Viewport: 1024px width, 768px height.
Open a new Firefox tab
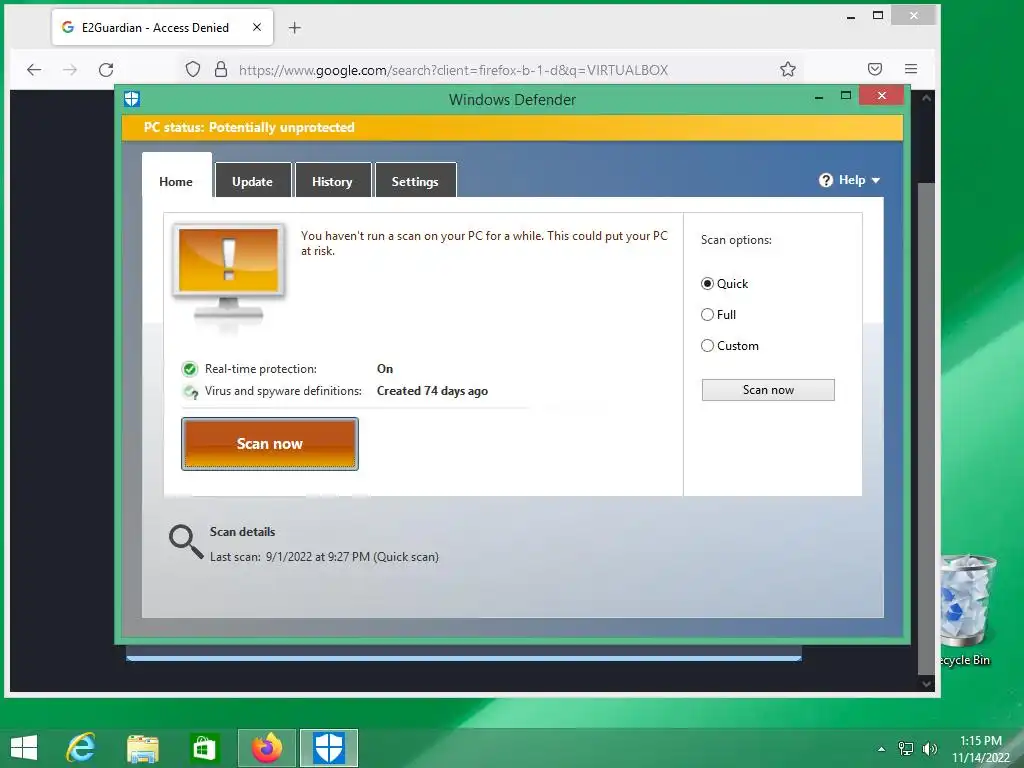295,27
